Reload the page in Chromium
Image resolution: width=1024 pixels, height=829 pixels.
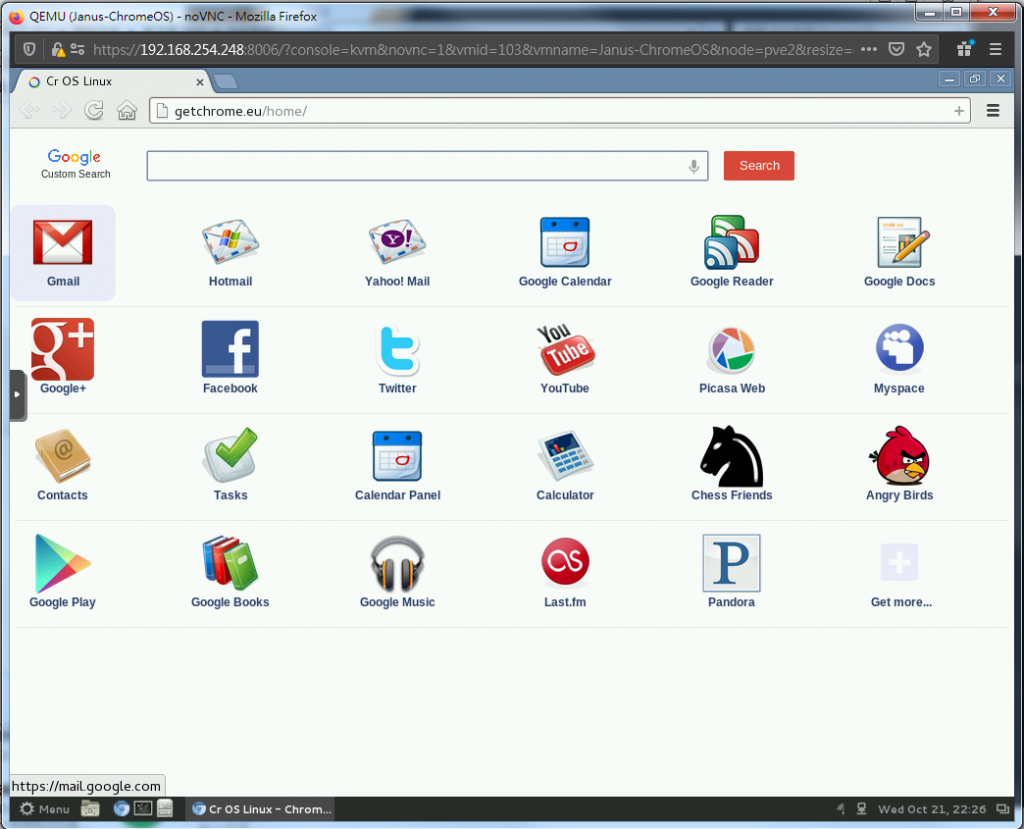point(94,110)
